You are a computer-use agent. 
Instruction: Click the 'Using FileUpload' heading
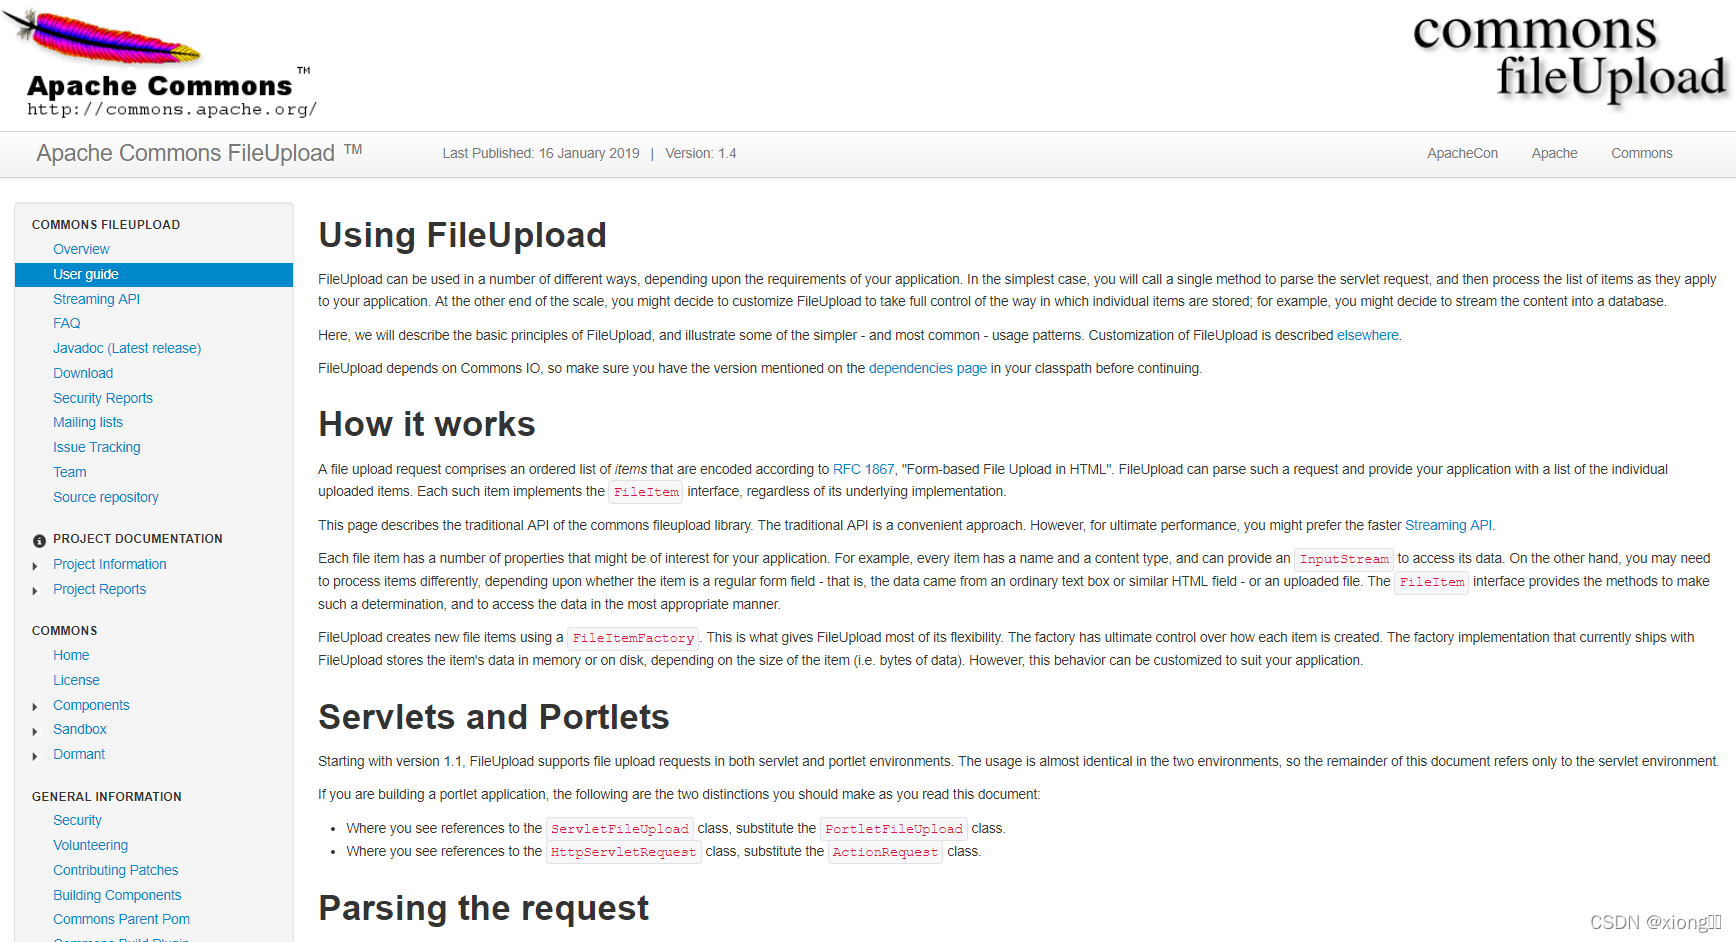(x=462, y=235)
